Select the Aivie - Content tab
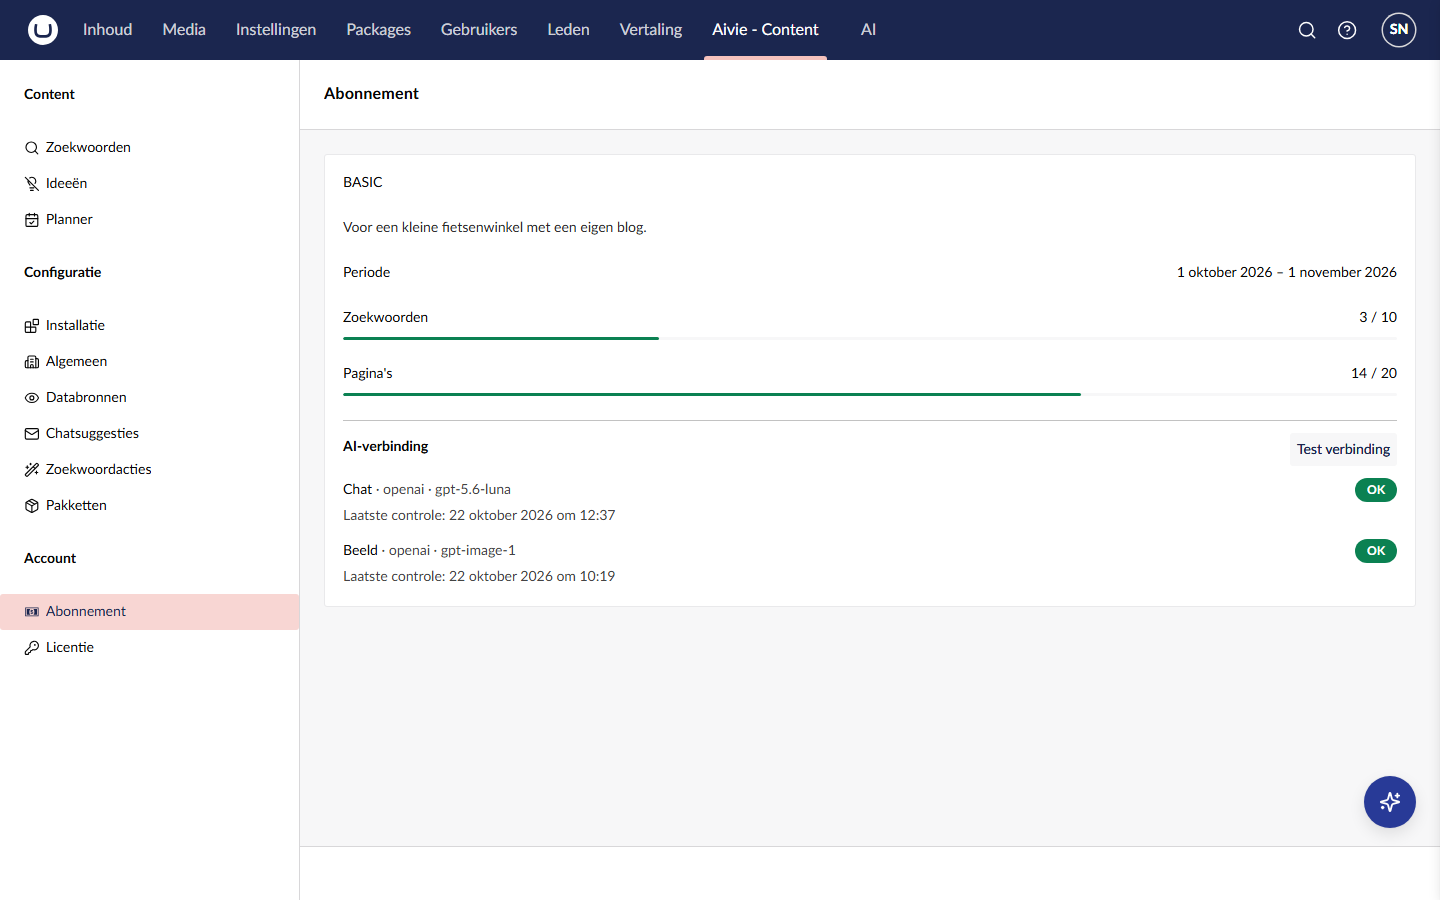 pyautogui.click(x=765, y=30)
